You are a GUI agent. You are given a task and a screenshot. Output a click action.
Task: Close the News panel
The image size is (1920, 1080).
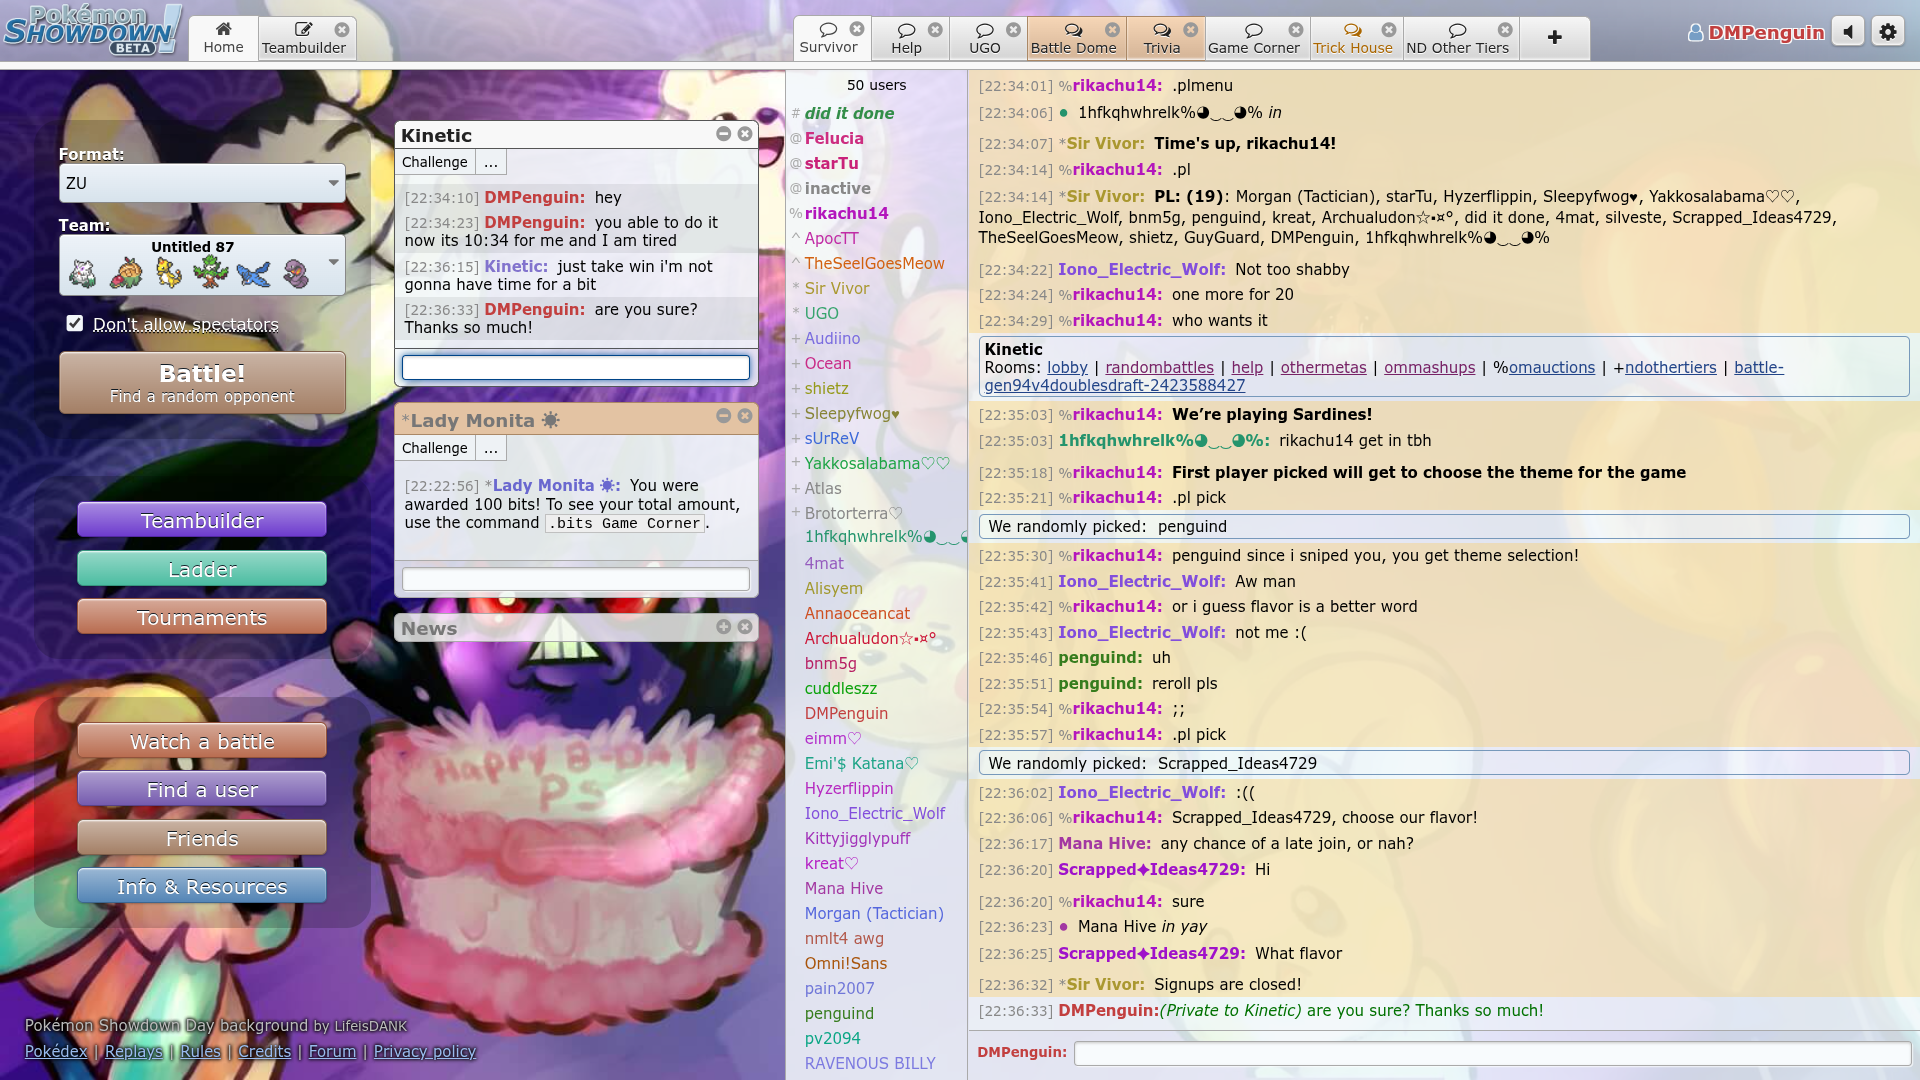(x=745, y=626)
